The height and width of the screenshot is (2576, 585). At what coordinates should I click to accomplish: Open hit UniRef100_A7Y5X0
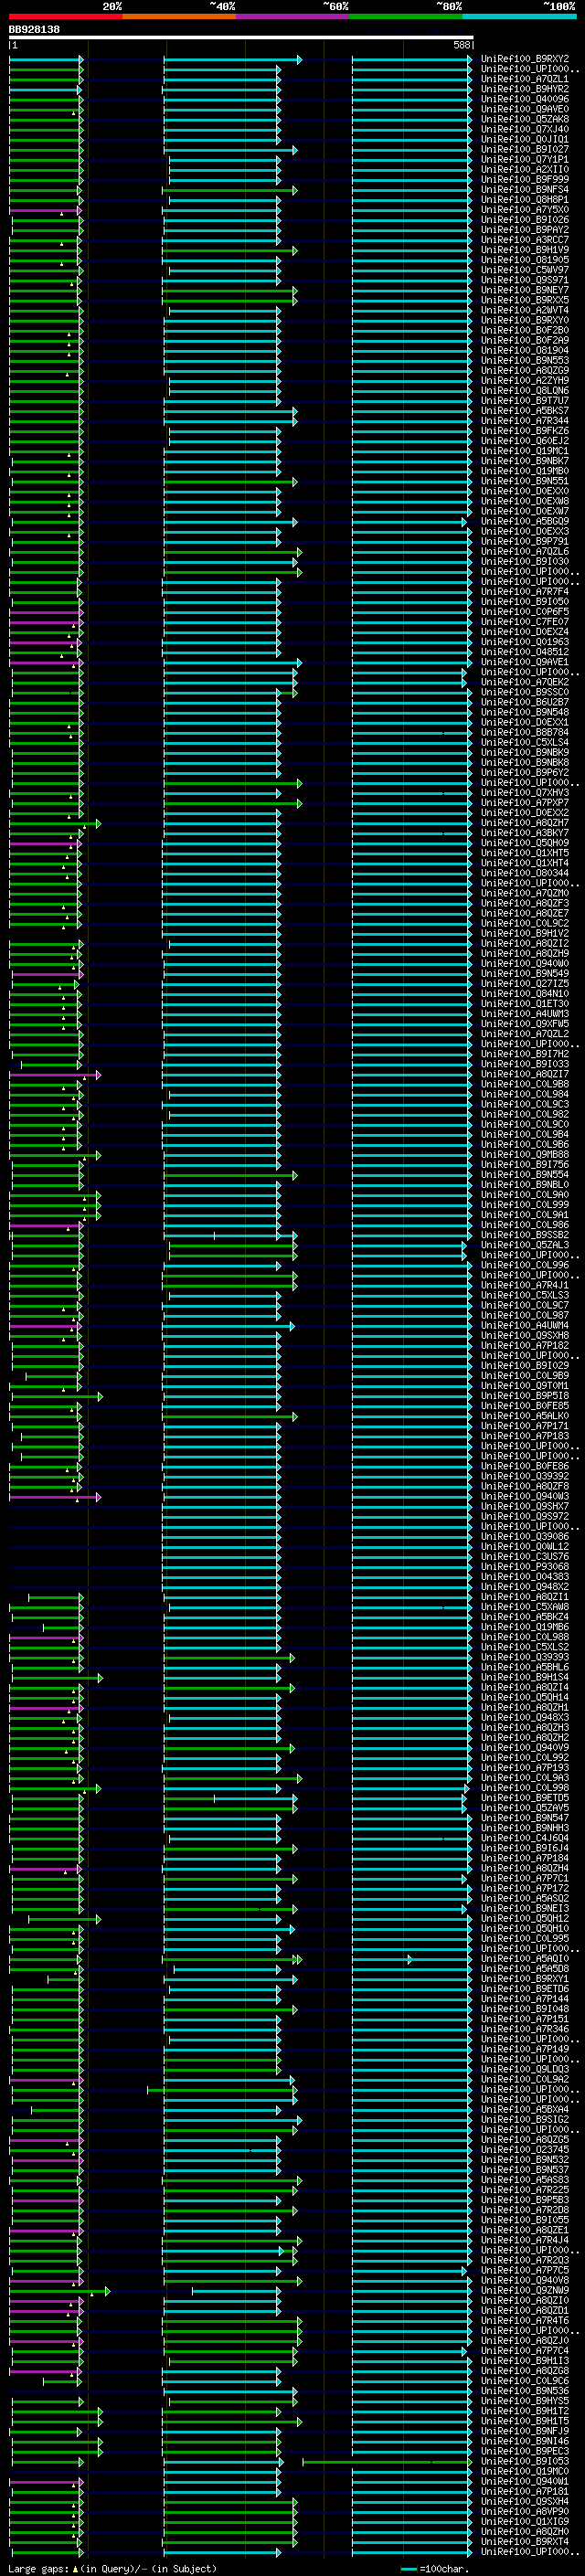[x=525, y=209]
